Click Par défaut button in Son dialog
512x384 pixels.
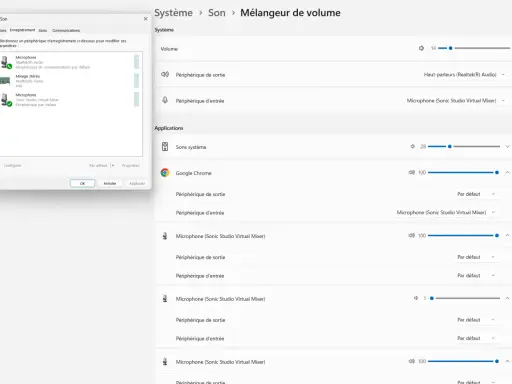tap(98, 165)
